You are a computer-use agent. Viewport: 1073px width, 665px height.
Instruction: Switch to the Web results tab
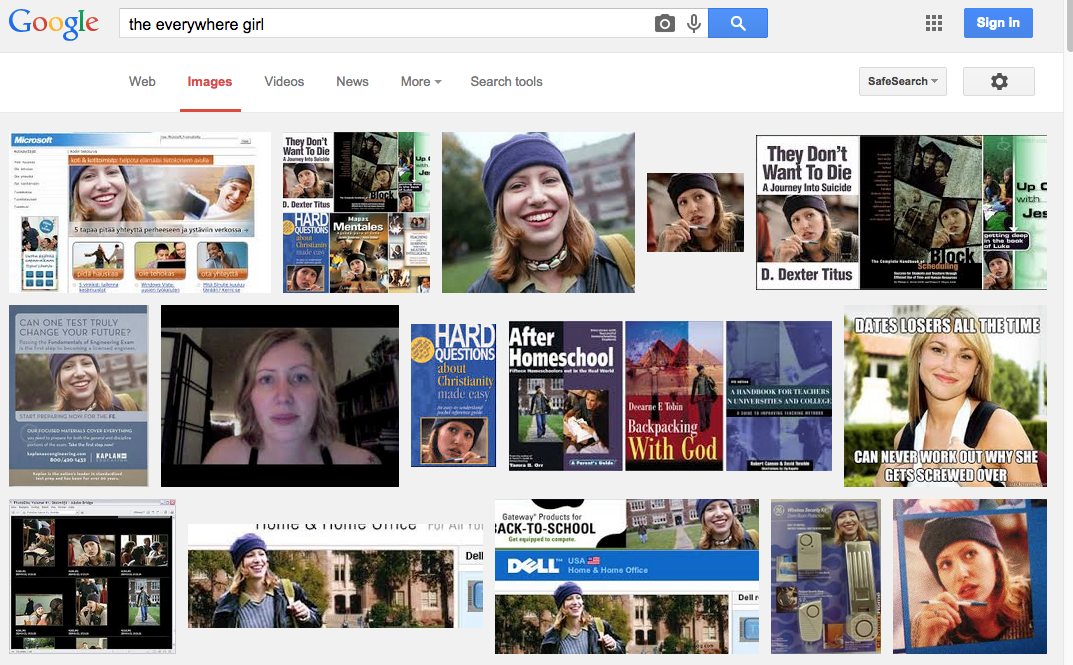tap(142, 81)
